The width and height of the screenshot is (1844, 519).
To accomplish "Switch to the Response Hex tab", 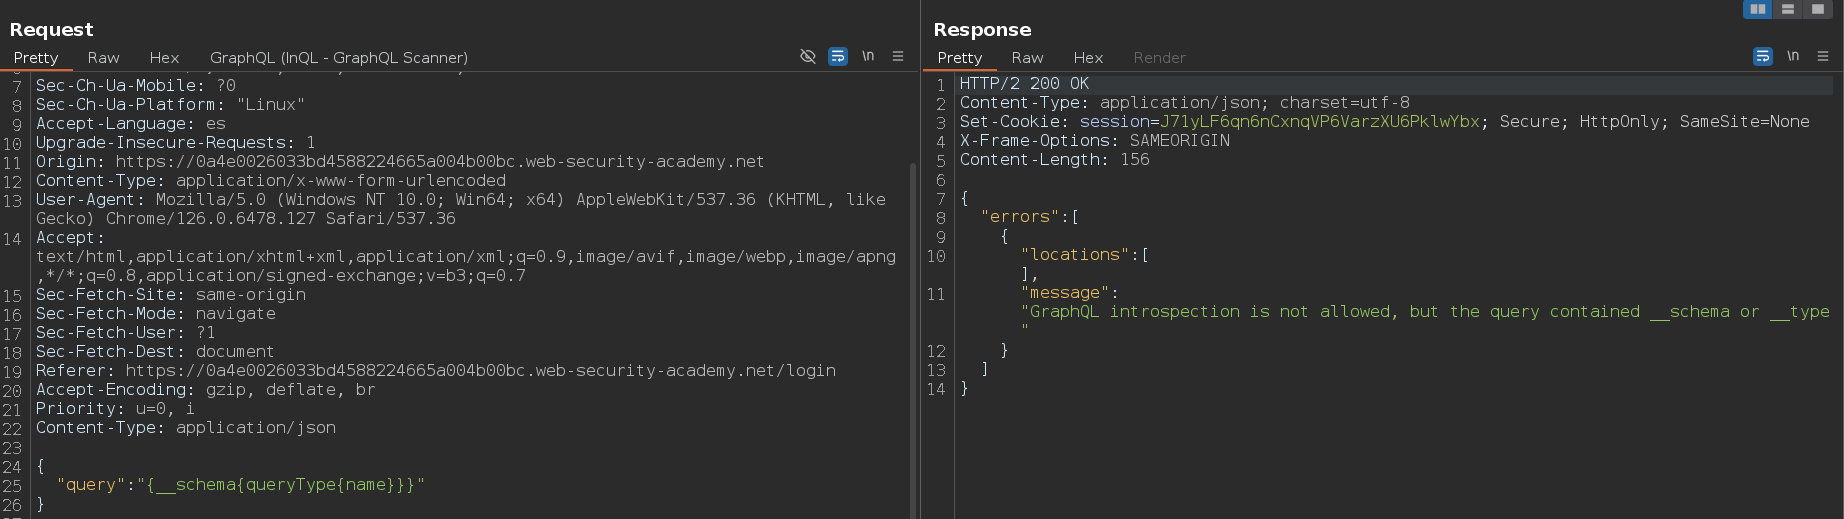I will coord(1088,58).
